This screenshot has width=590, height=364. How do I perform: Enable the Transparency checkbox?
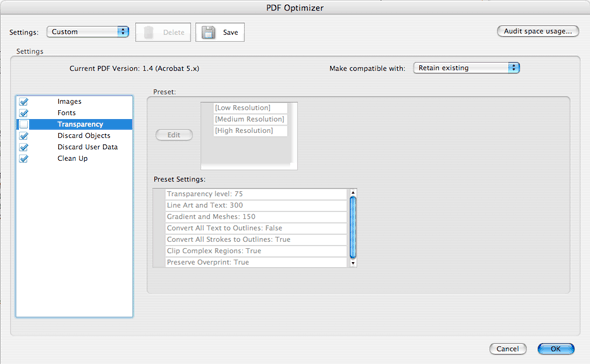click(24, 124)
